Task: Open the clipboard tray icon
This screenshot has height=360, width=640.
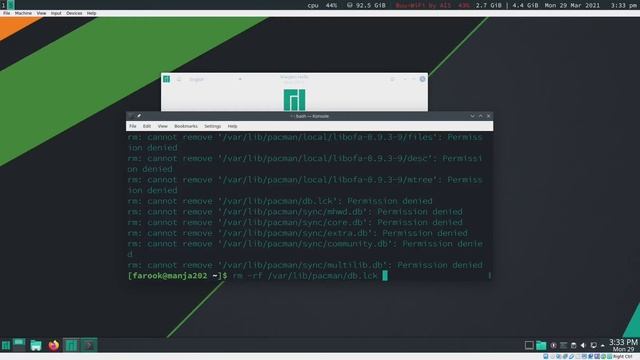Action: point(573,345)
